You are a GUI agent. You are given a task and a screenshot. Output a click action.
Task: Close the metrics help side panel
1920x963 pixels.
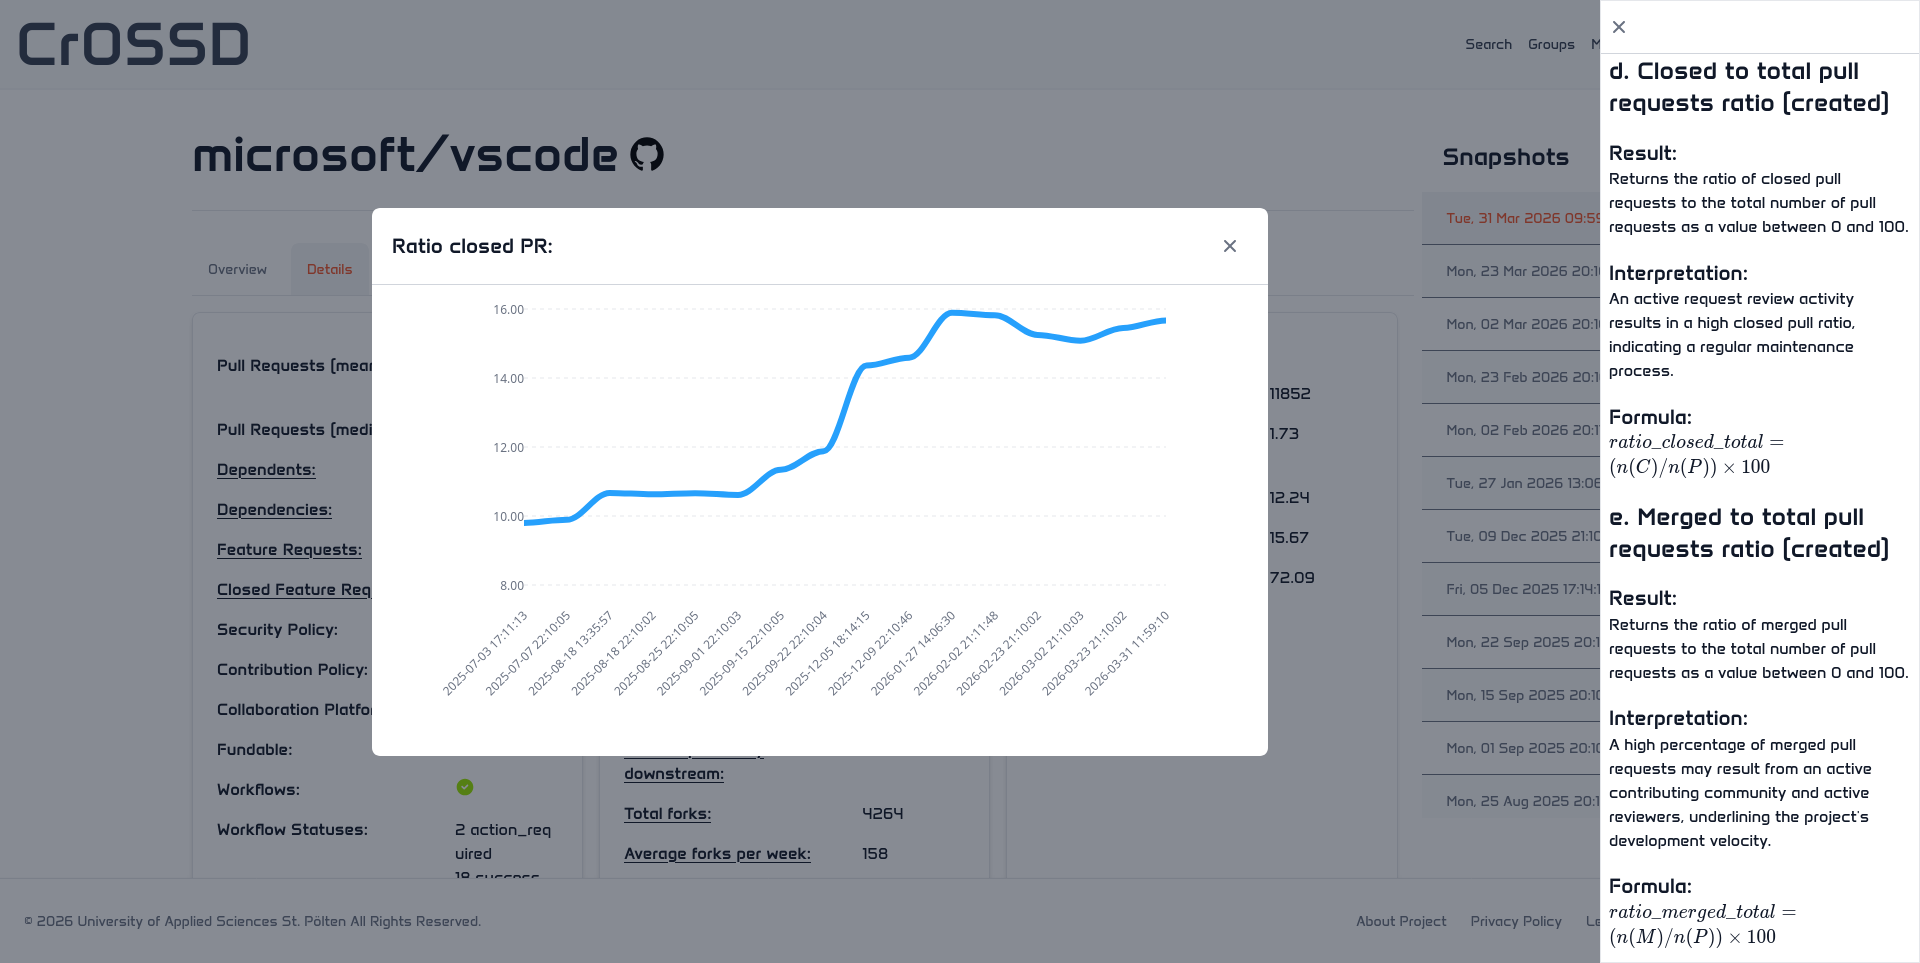coord(1619,27)
